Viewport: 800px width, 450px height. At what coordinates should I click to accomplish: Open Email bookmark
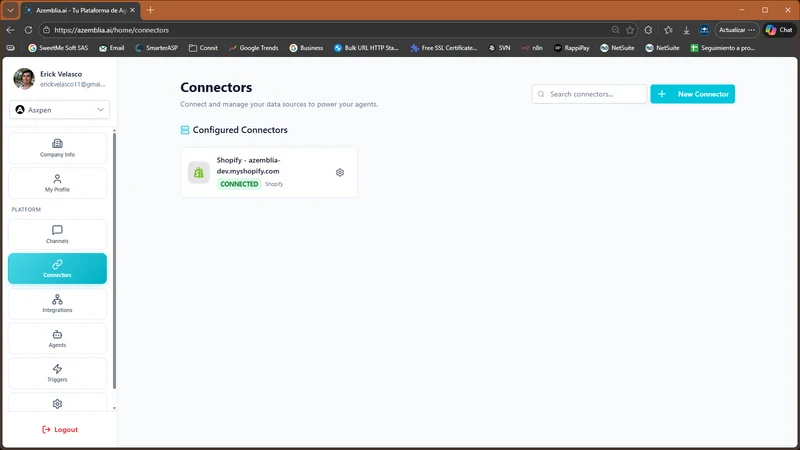coord(112,48)
